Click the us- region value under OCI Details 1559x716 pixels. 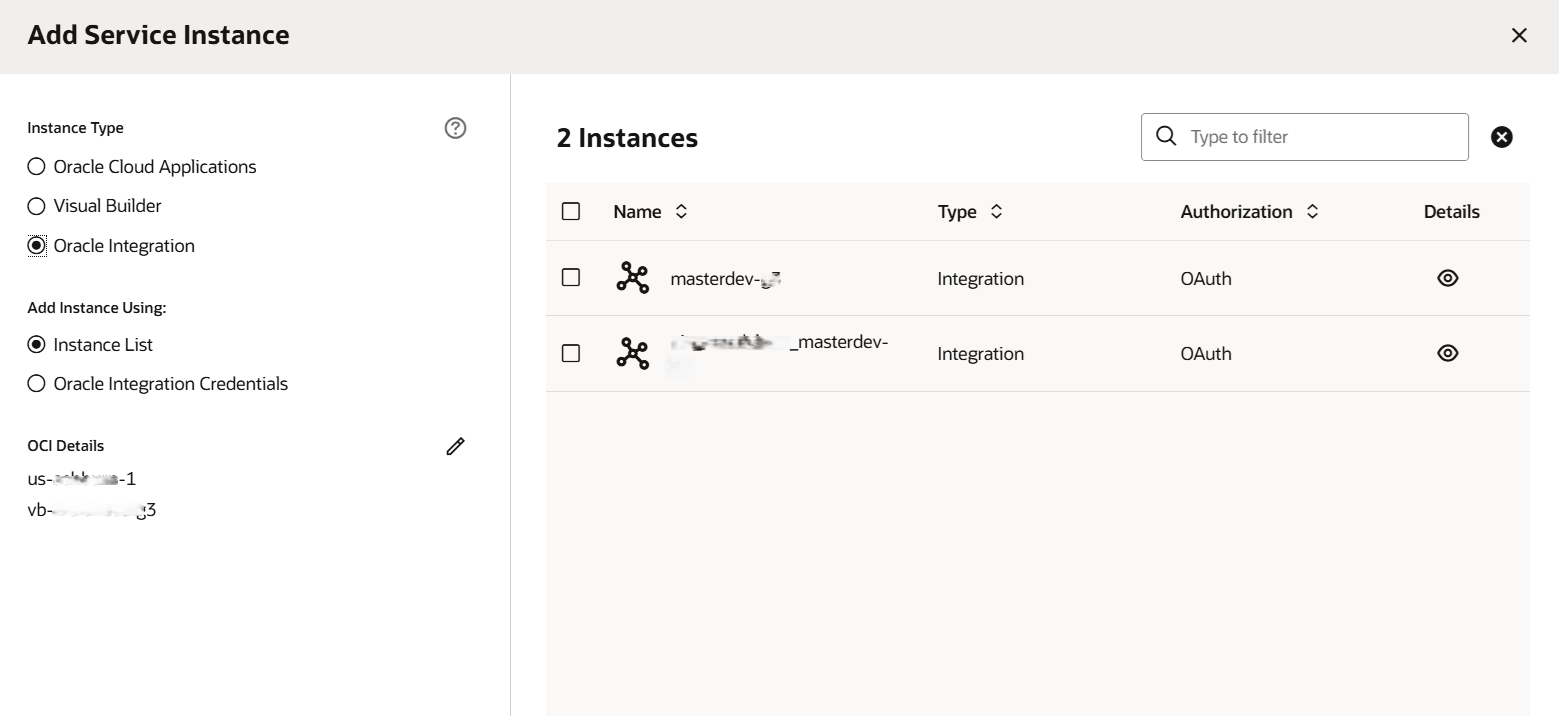[x=82, y=479]
